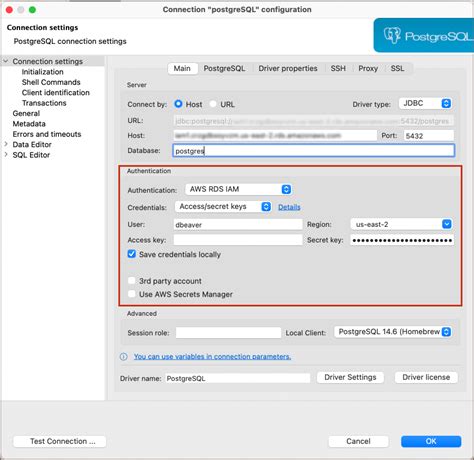This screenshot has height=460, width=474.
Task: Select the Connection settings tree item label
Action: (48, 61)
